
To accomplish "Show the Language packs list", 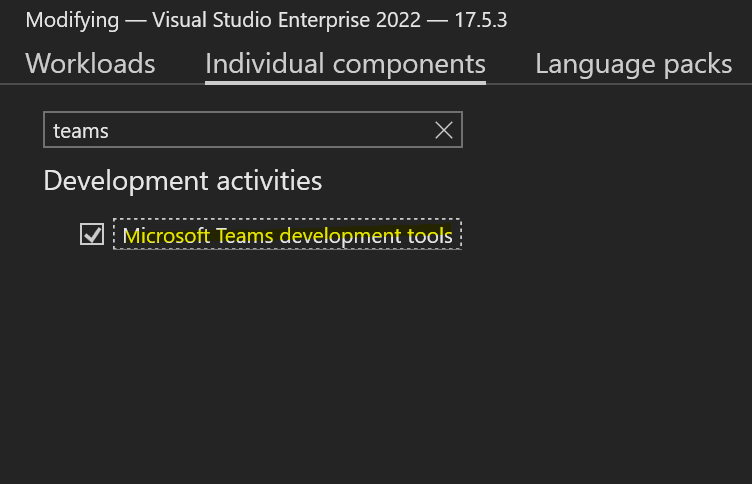I will pyautogui.click(x=633, y=64).
